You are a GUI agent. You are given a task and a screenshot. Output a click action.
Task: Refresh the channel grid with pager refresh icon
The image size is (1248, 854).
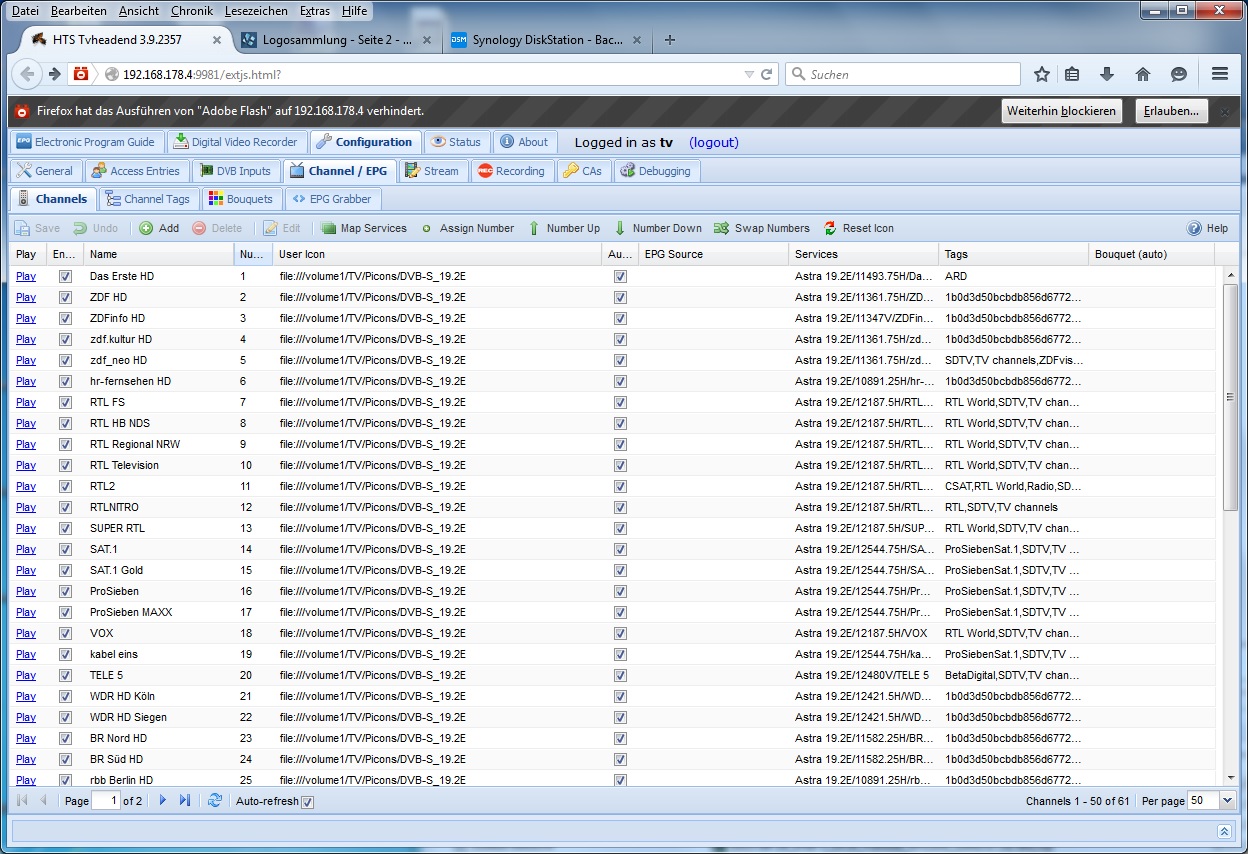coord(214,801)
